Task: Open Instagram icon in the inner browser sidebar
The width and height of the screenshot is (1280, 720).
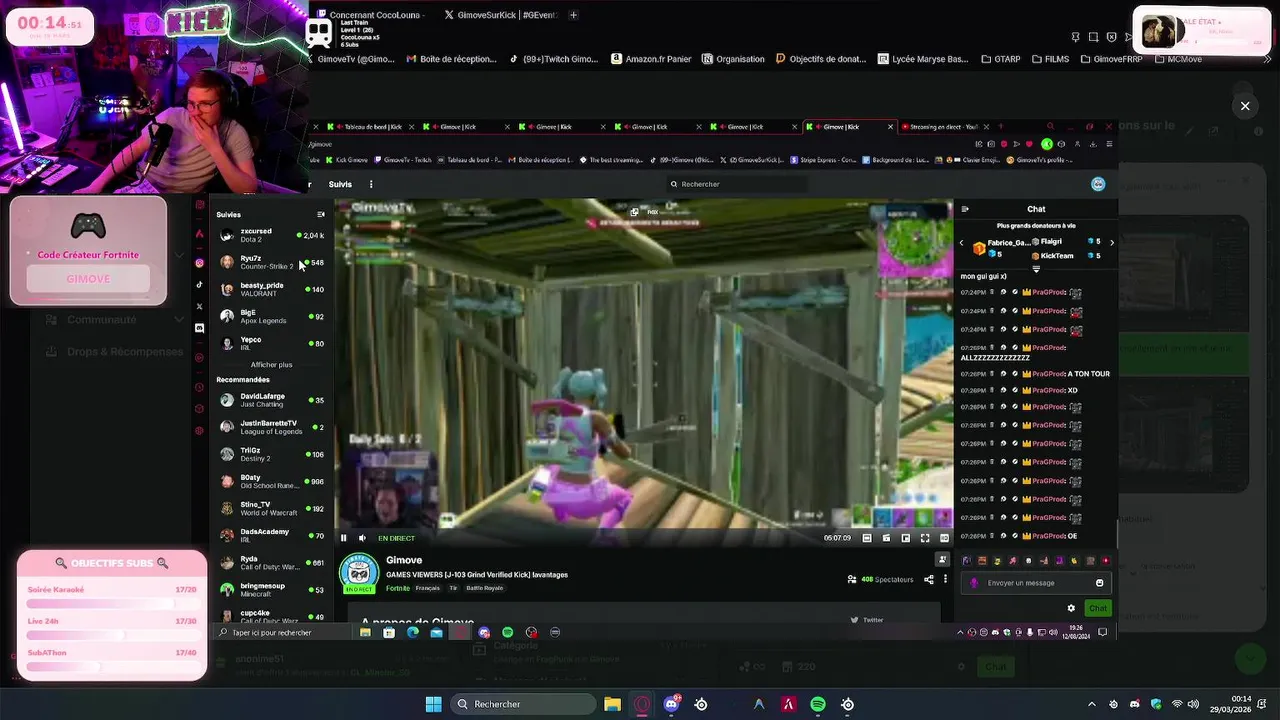Action: (x=200, y=263)
